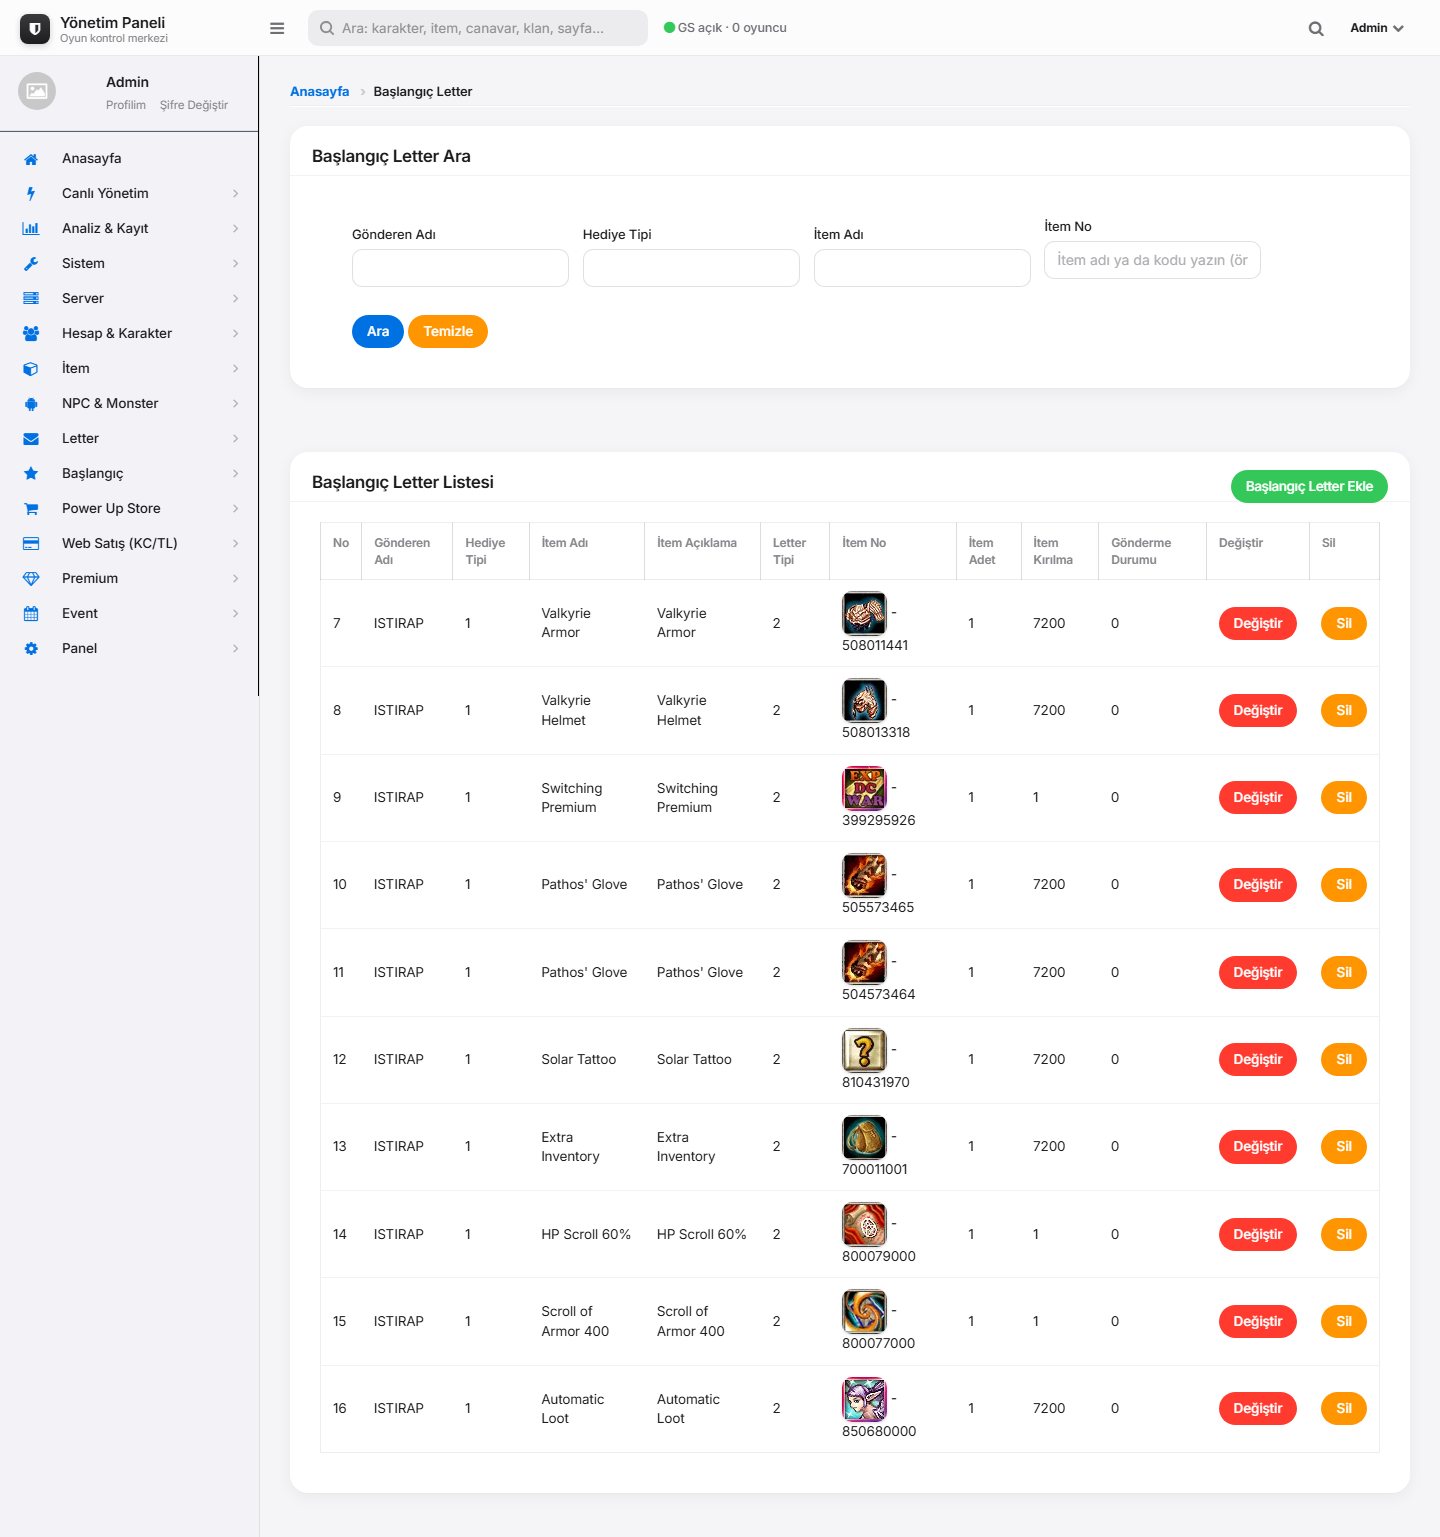The image size is (1440, 1537).
Task: Expand the Web Satış (KC/TL) chevron
Action: point(236,544)
